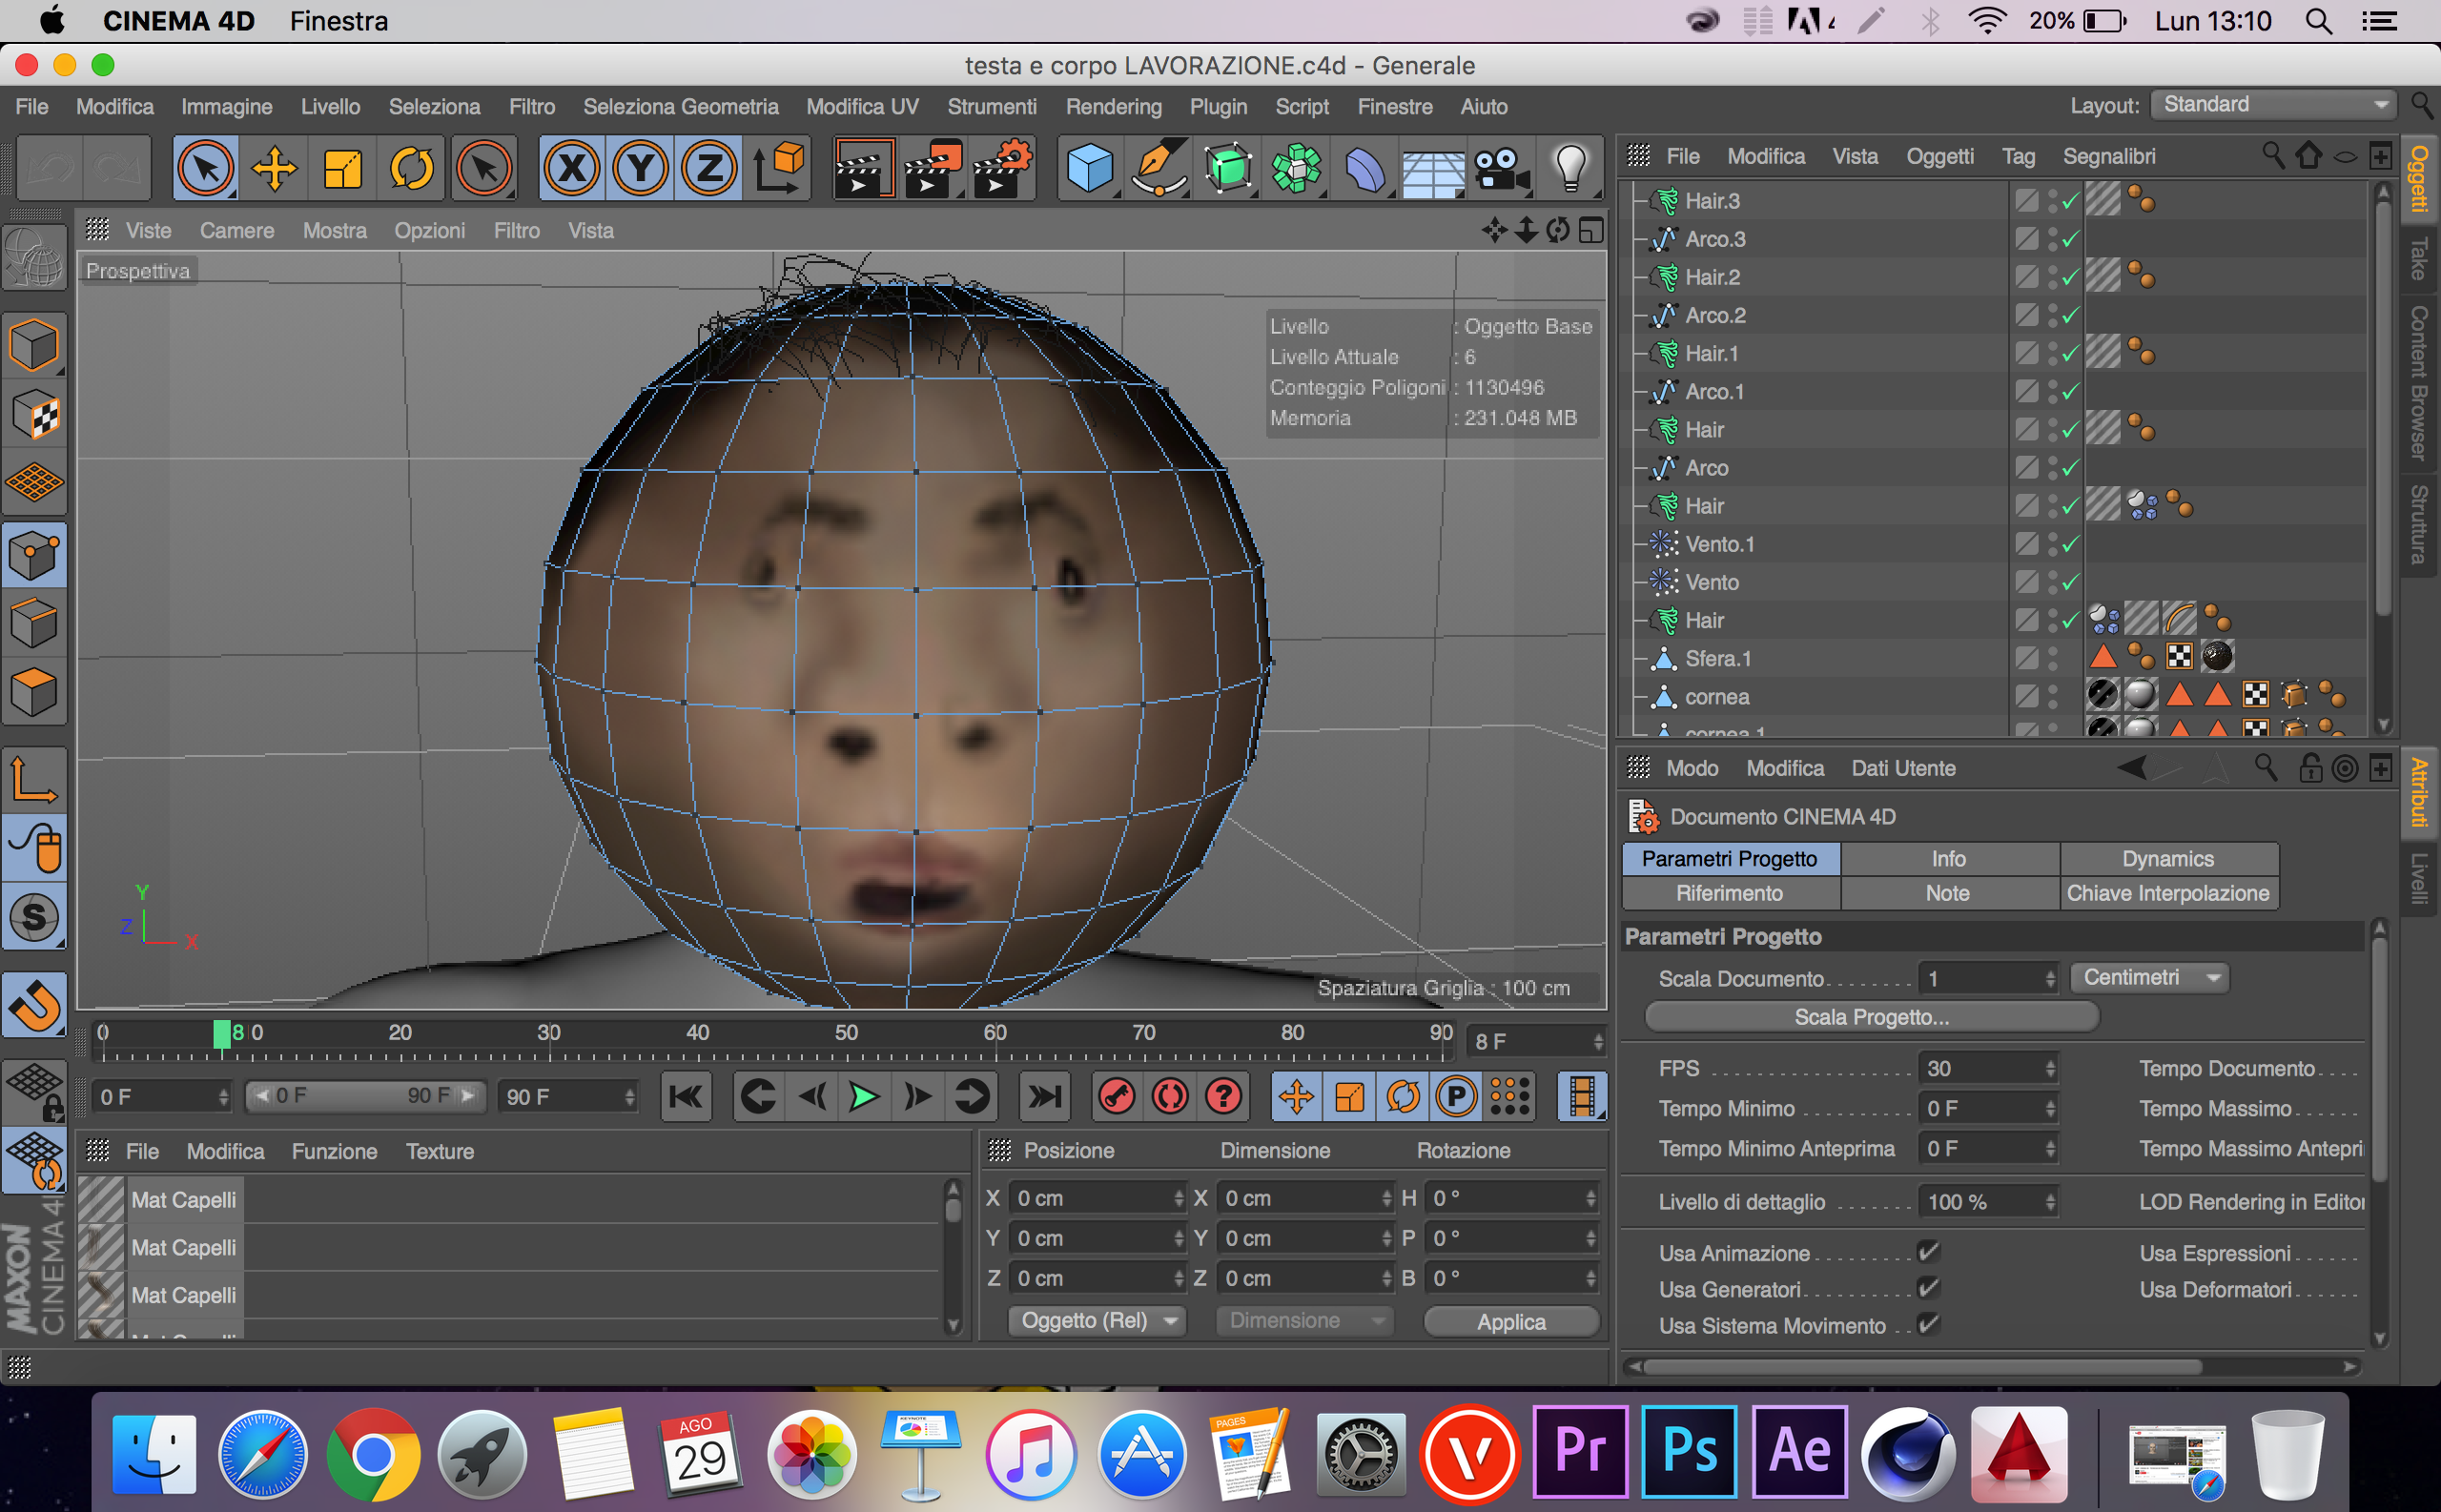
Task: Toggle Usa Animazione checkbox
Action: pyautogui.click(x=1928, y=1252)
